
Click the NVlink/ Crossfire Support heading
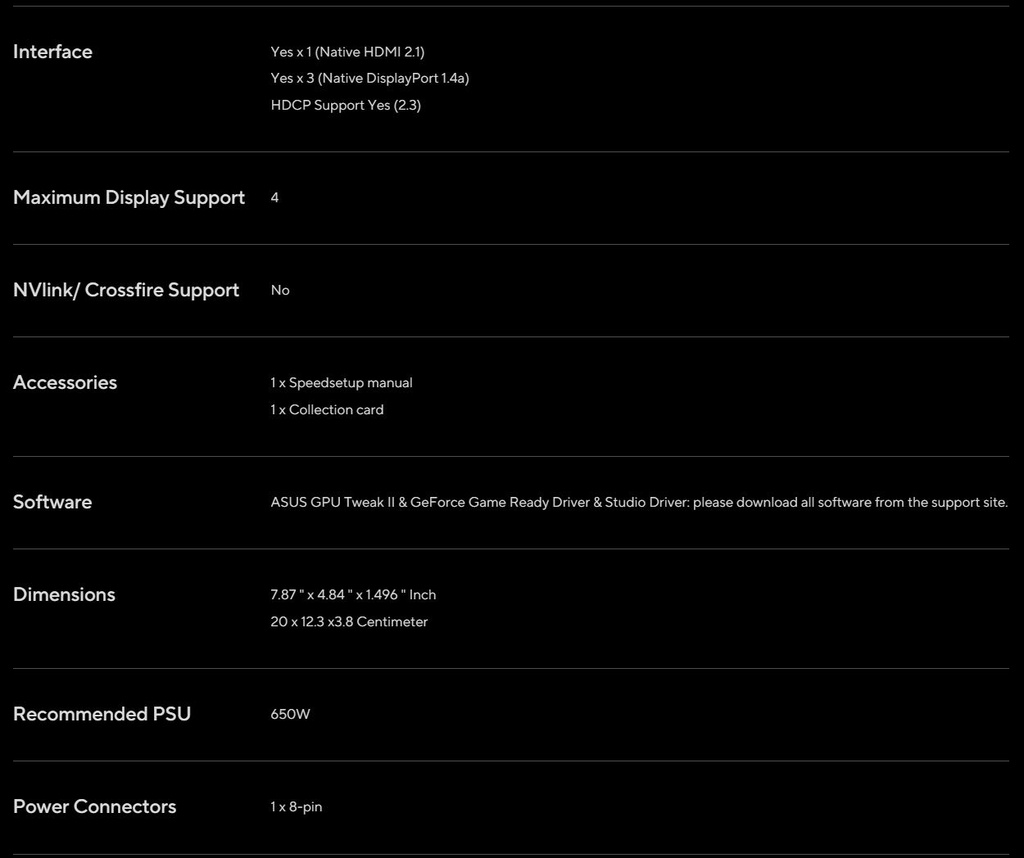coord(126,290)
